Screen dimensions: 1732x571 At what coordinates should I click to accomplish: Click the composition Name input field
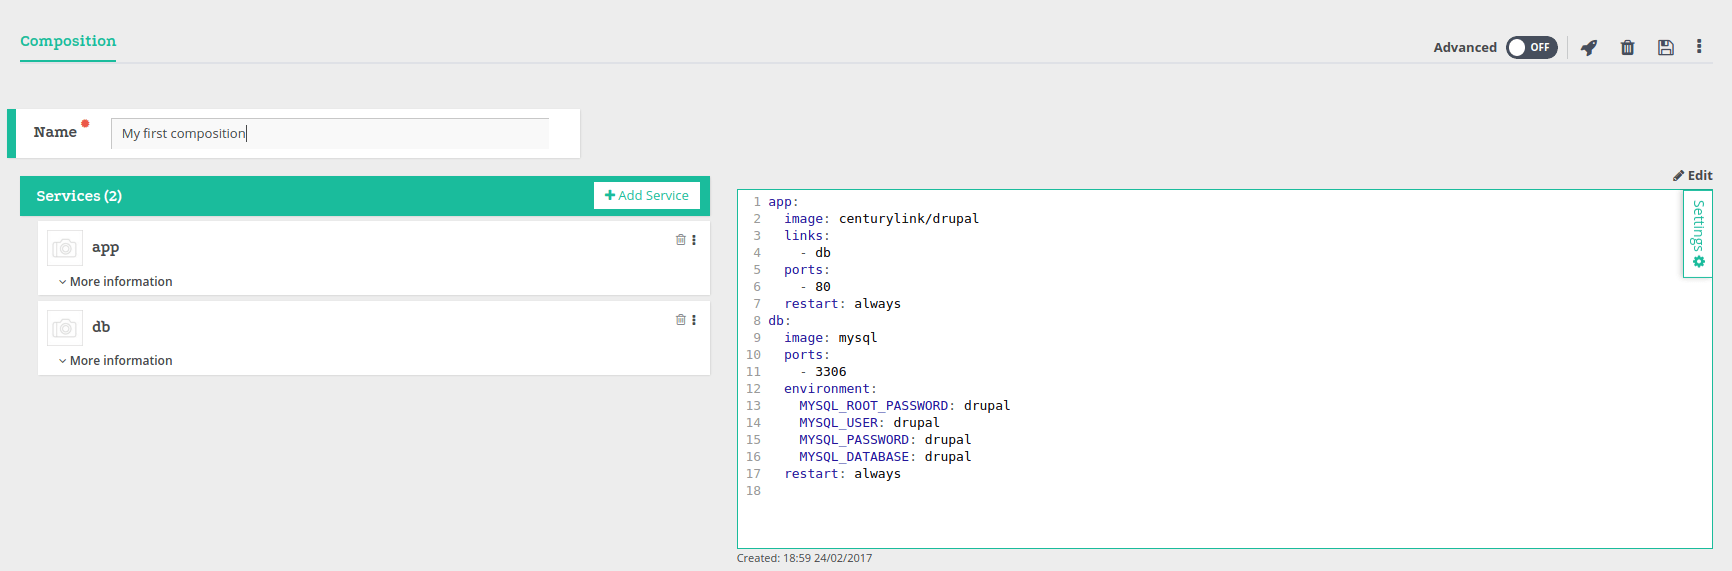click(330, 134)
